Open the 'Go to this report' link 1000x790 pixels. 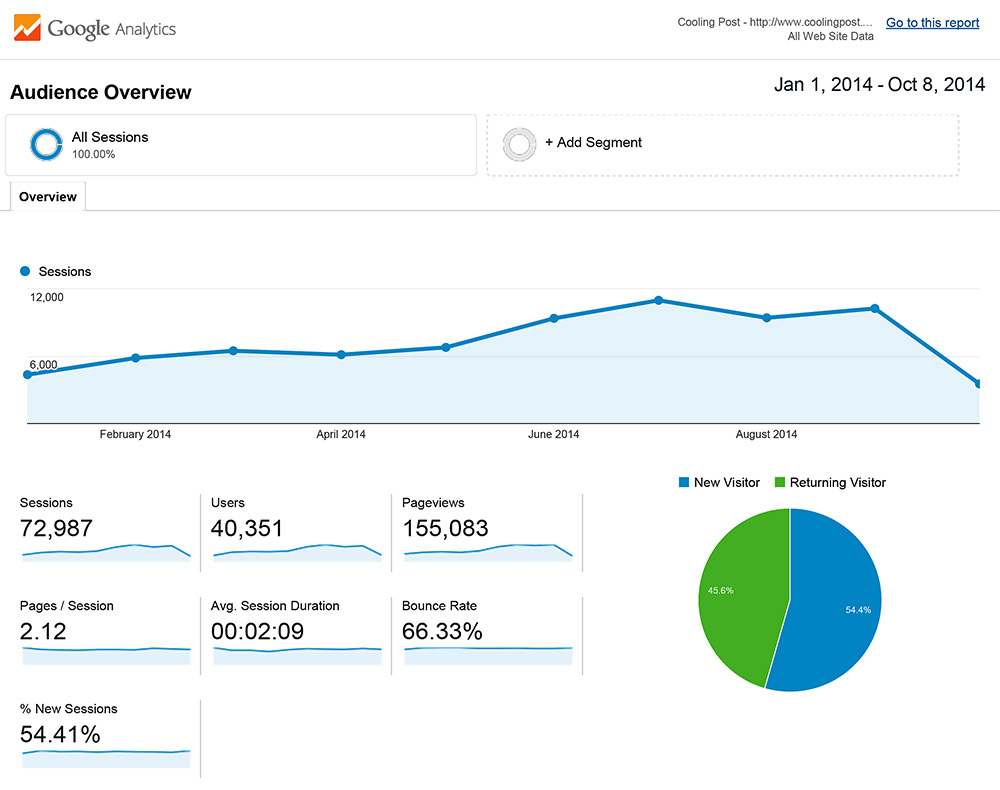(x=932, y=23)
